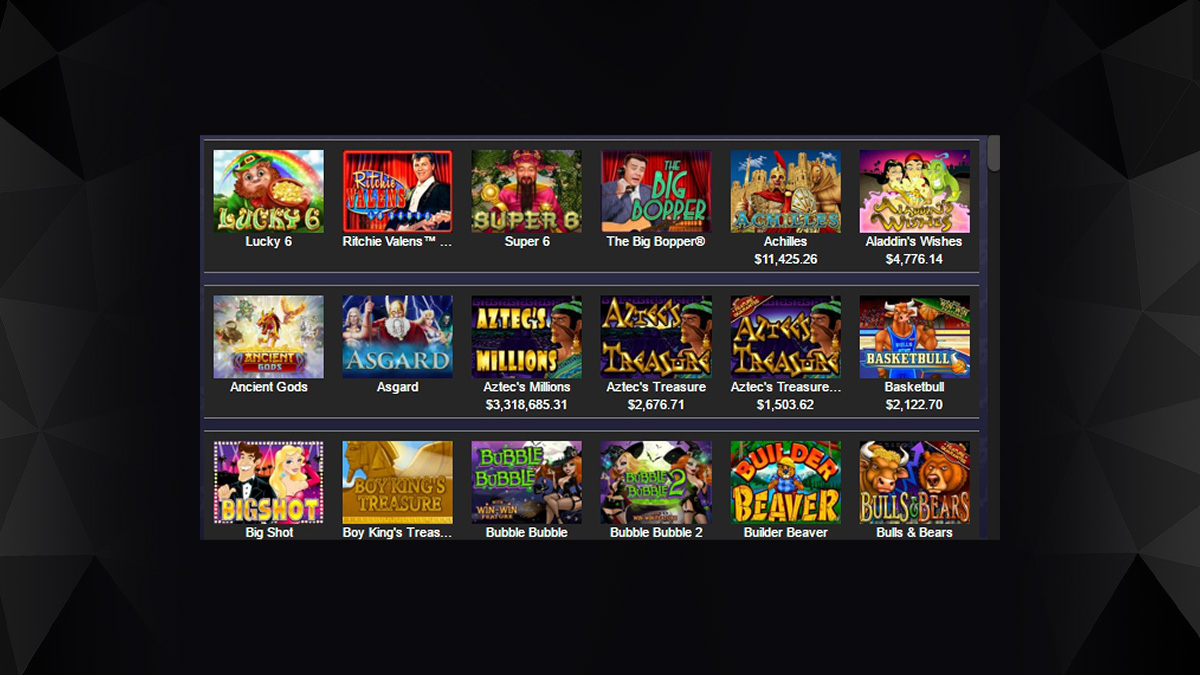1200x675 pixels.
Task: Open the Aladdin's Wishes game icon
Action: [x=915, y=191]
